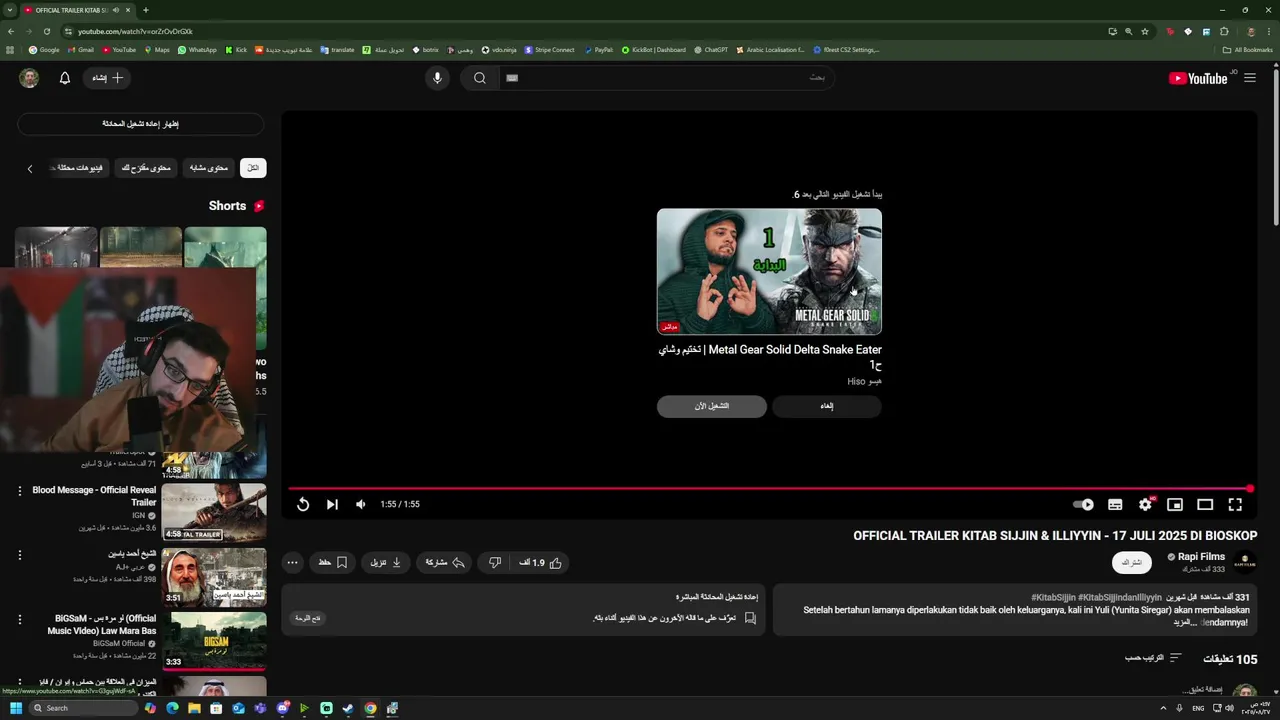
Task: Open options for the Ahmed Yassin video
Action: pos(19,555)
